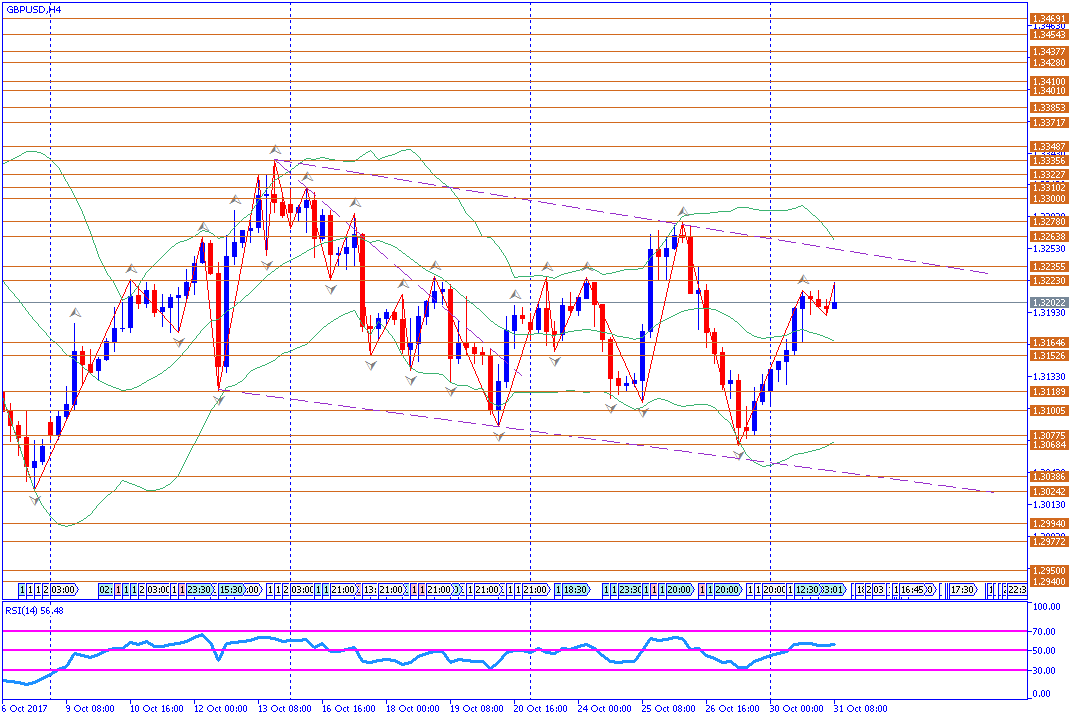Select the fractal arrow above the 25 Oct high
Image resolution: width=1080 pixels, height=720 pixels.
(683, 212)
